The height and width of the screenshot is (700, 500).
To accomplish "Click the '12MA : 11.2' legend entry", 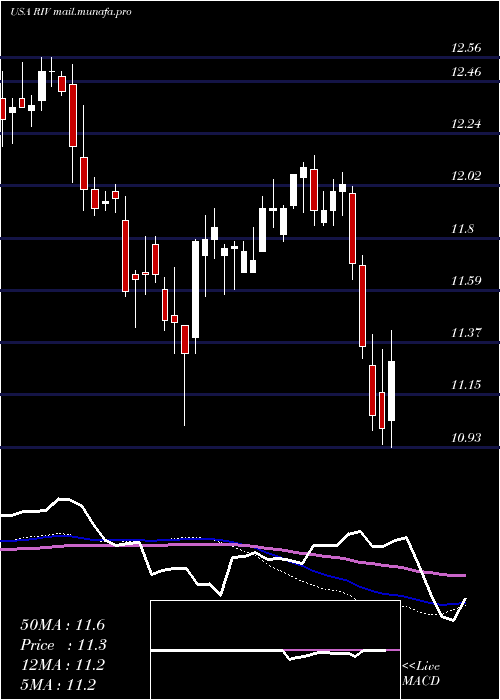I will (62, 665).
